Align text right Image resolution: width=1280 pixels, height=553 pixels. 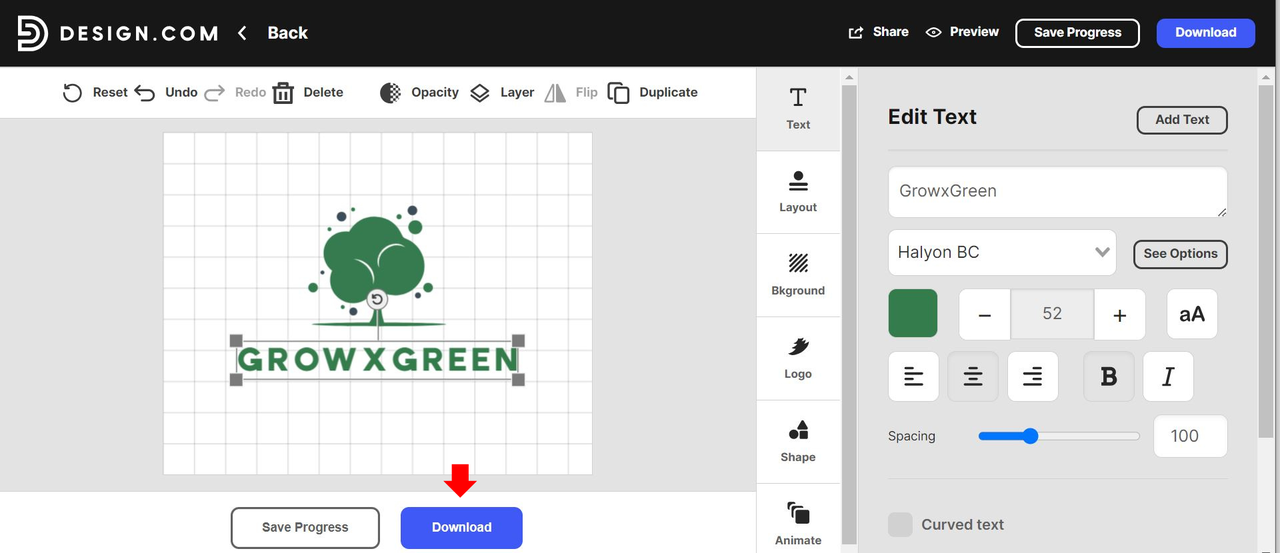point(1033,377)
